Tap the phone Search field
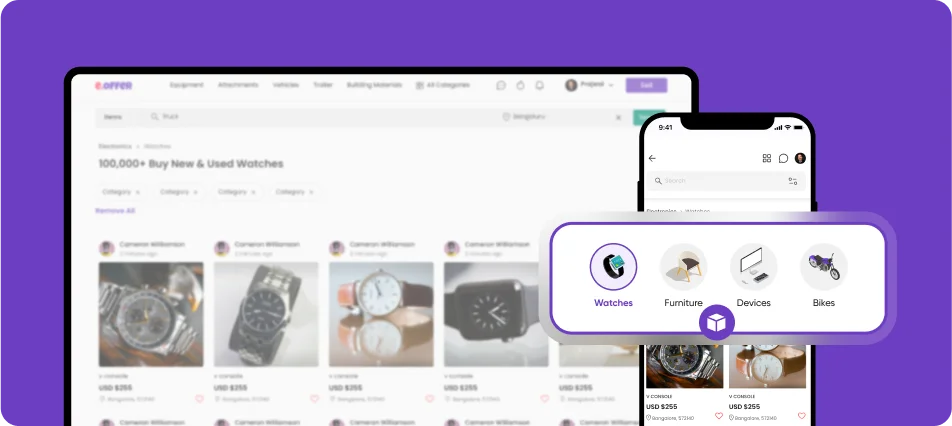952x426 pixels. (x=726, y=181)
